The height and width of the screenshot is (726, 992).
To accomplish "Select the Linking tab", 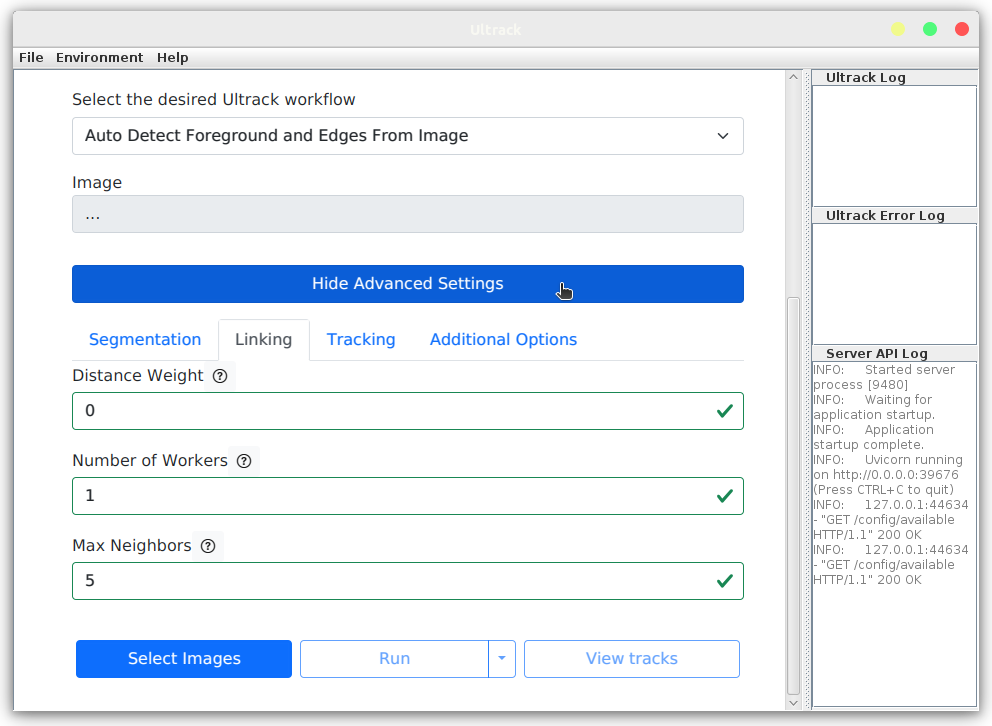I will pos(264,340).
